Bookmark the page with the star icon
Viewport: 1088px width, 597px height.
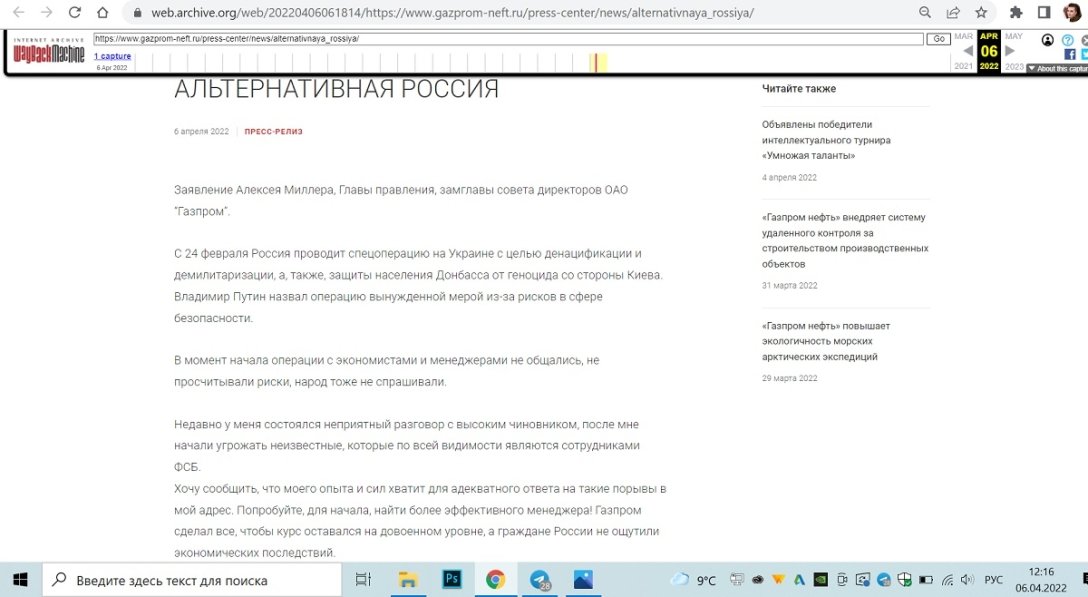(981, 14)
